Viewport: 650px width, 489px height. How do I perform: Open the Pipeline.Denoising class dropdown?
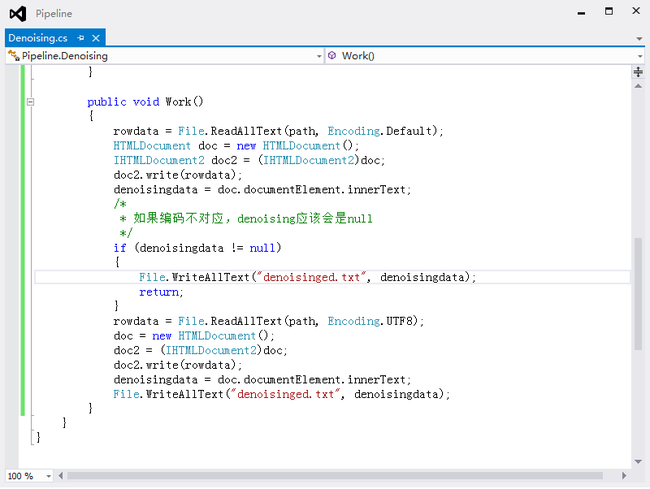[x=319, y=56]
